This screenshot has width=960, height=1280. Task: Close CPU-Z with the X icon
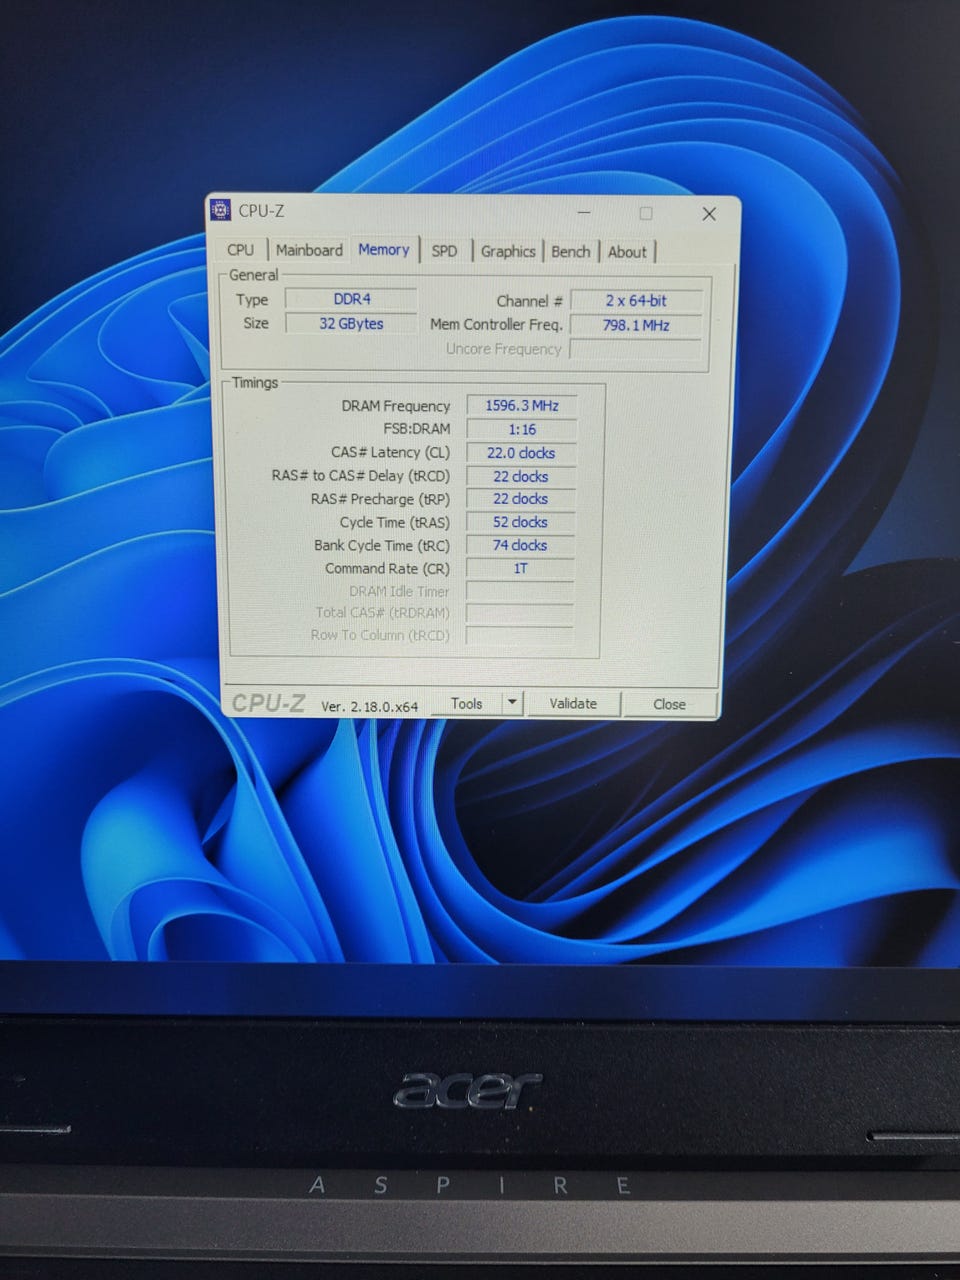(709, 214)
